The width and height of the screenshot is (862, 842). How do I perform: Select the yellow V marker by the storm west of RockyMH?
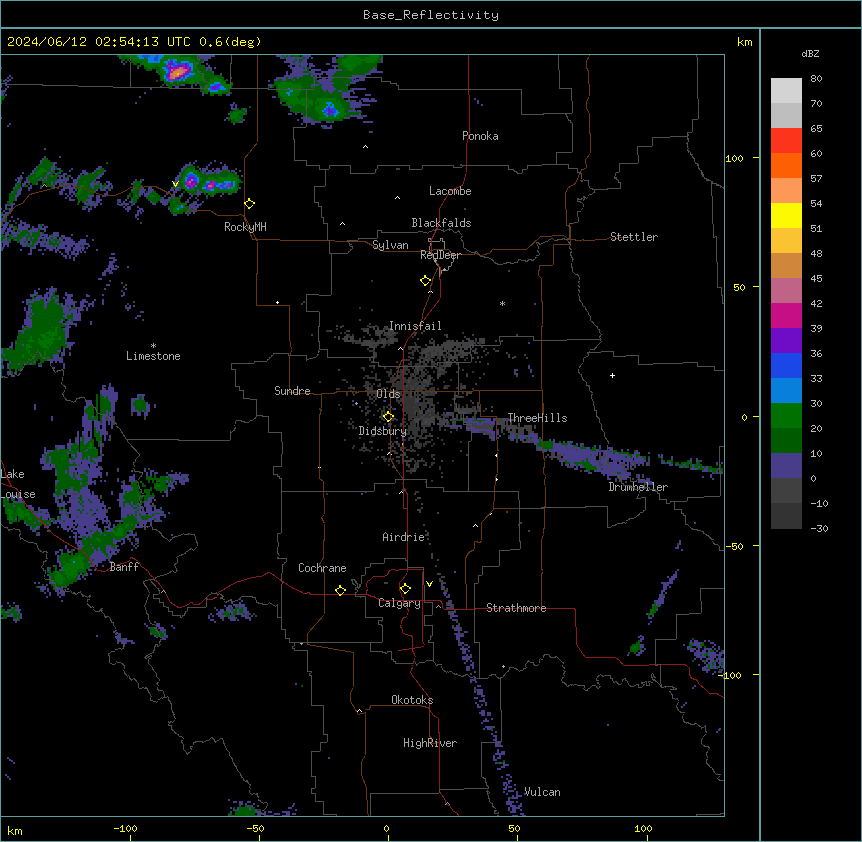(x=175, y=184)
